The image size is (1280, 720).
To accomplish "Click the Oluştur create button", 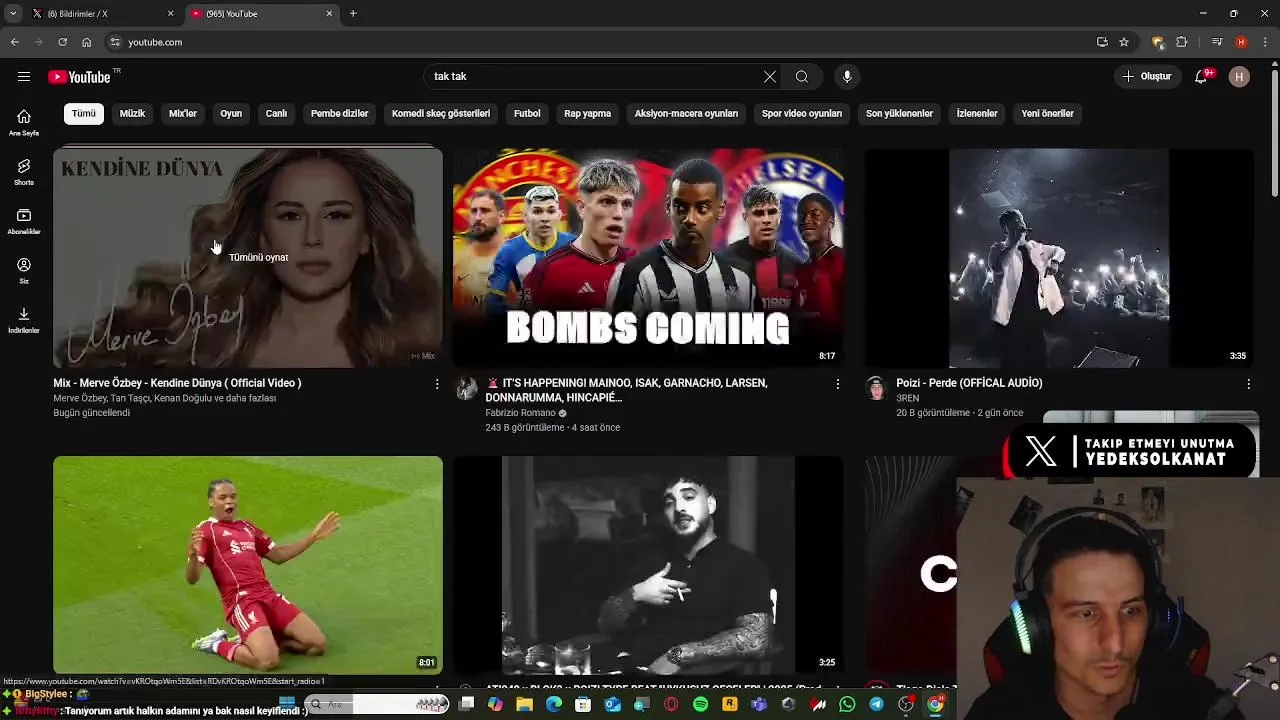I will pyautogui.click(x=1146, y=76).
